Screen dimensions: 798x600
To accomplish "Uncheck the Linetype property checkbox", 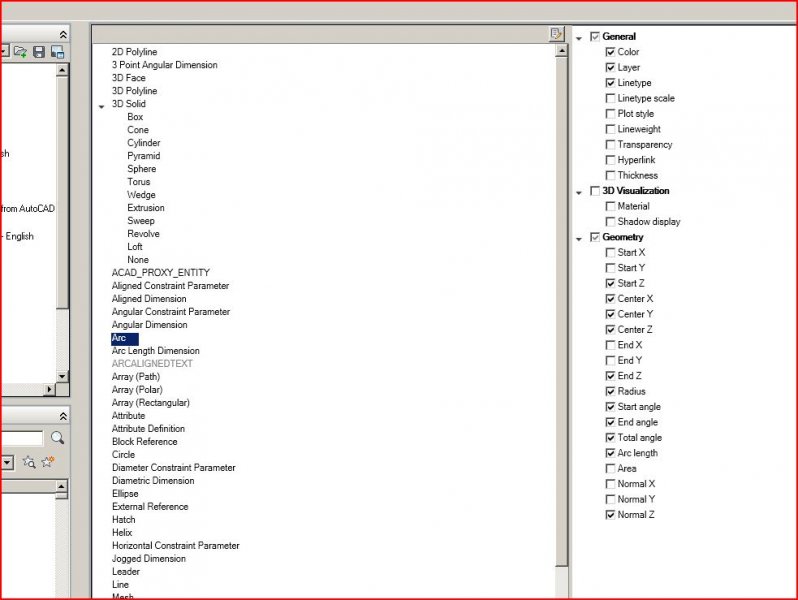I will click(x=610, y=83).
